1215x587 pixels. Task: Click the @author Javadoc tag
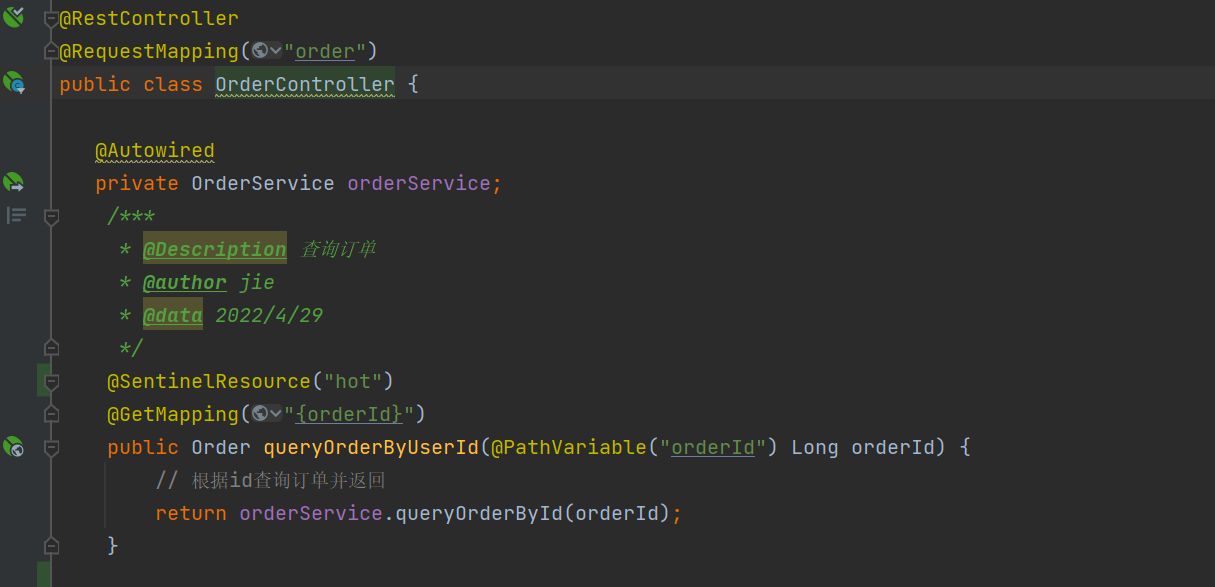click(185, 282)
